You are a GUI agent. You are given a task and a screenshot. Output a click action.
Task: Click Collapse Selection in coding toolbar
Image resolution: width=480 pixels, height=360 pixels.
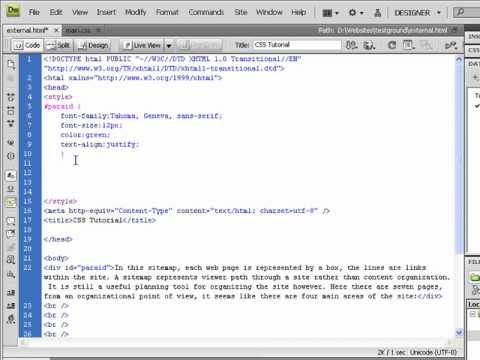pos(11,110)
